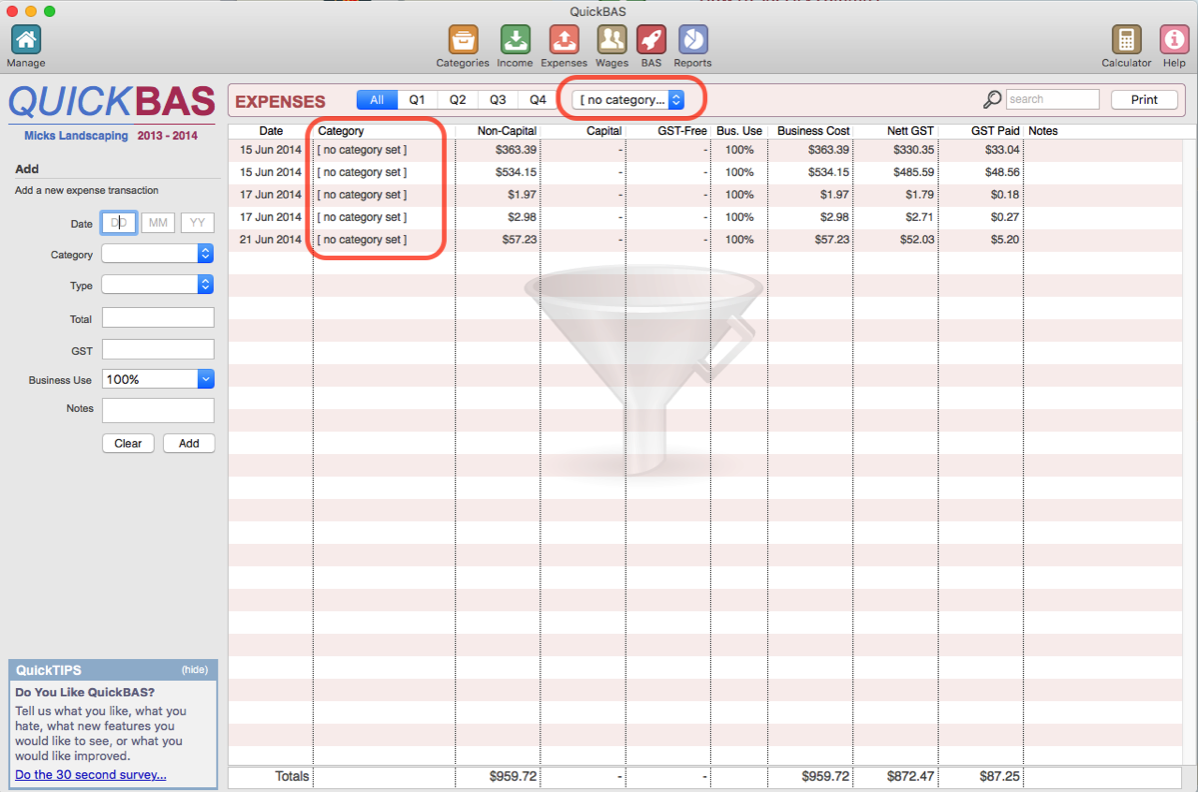Image resolution: width=1198 pixels, height=792 pixels.
Task: Click the Print button
Action: [1144, 100]
